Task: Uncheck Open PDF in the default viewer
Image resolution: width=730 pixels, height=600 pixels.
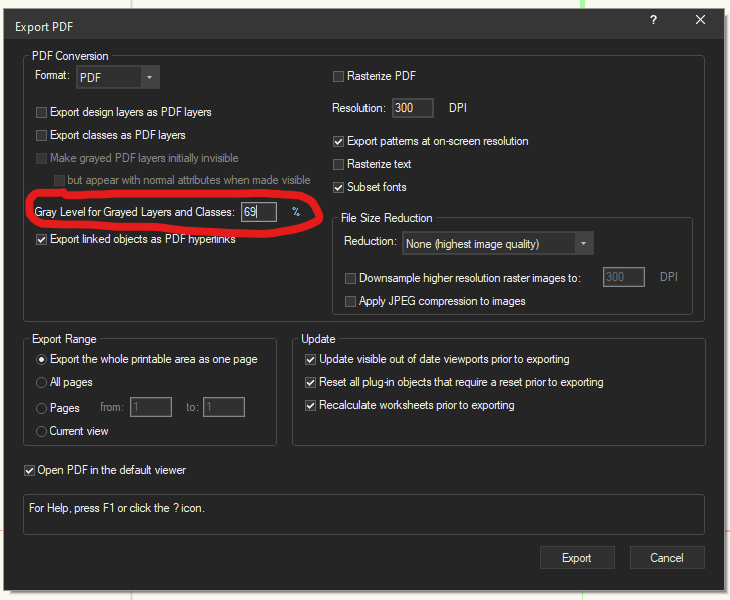Action: tap(30, 470)
